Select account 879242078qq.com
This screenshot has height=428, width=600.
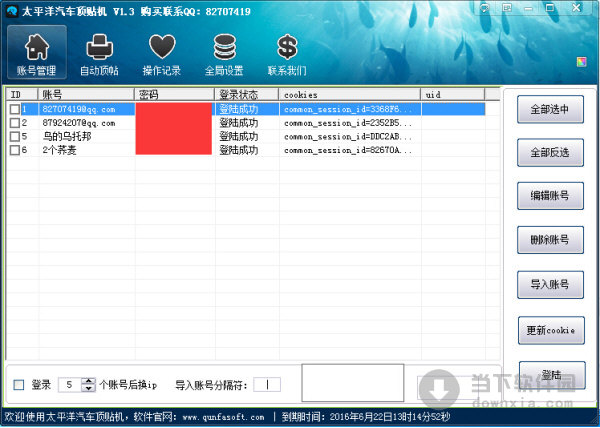79,123
